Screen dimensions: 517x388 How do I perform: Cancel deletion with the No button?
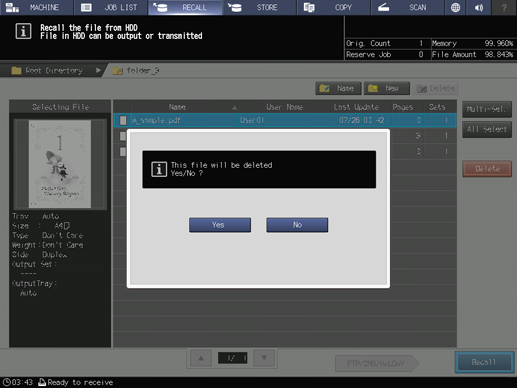click(297, 225)
